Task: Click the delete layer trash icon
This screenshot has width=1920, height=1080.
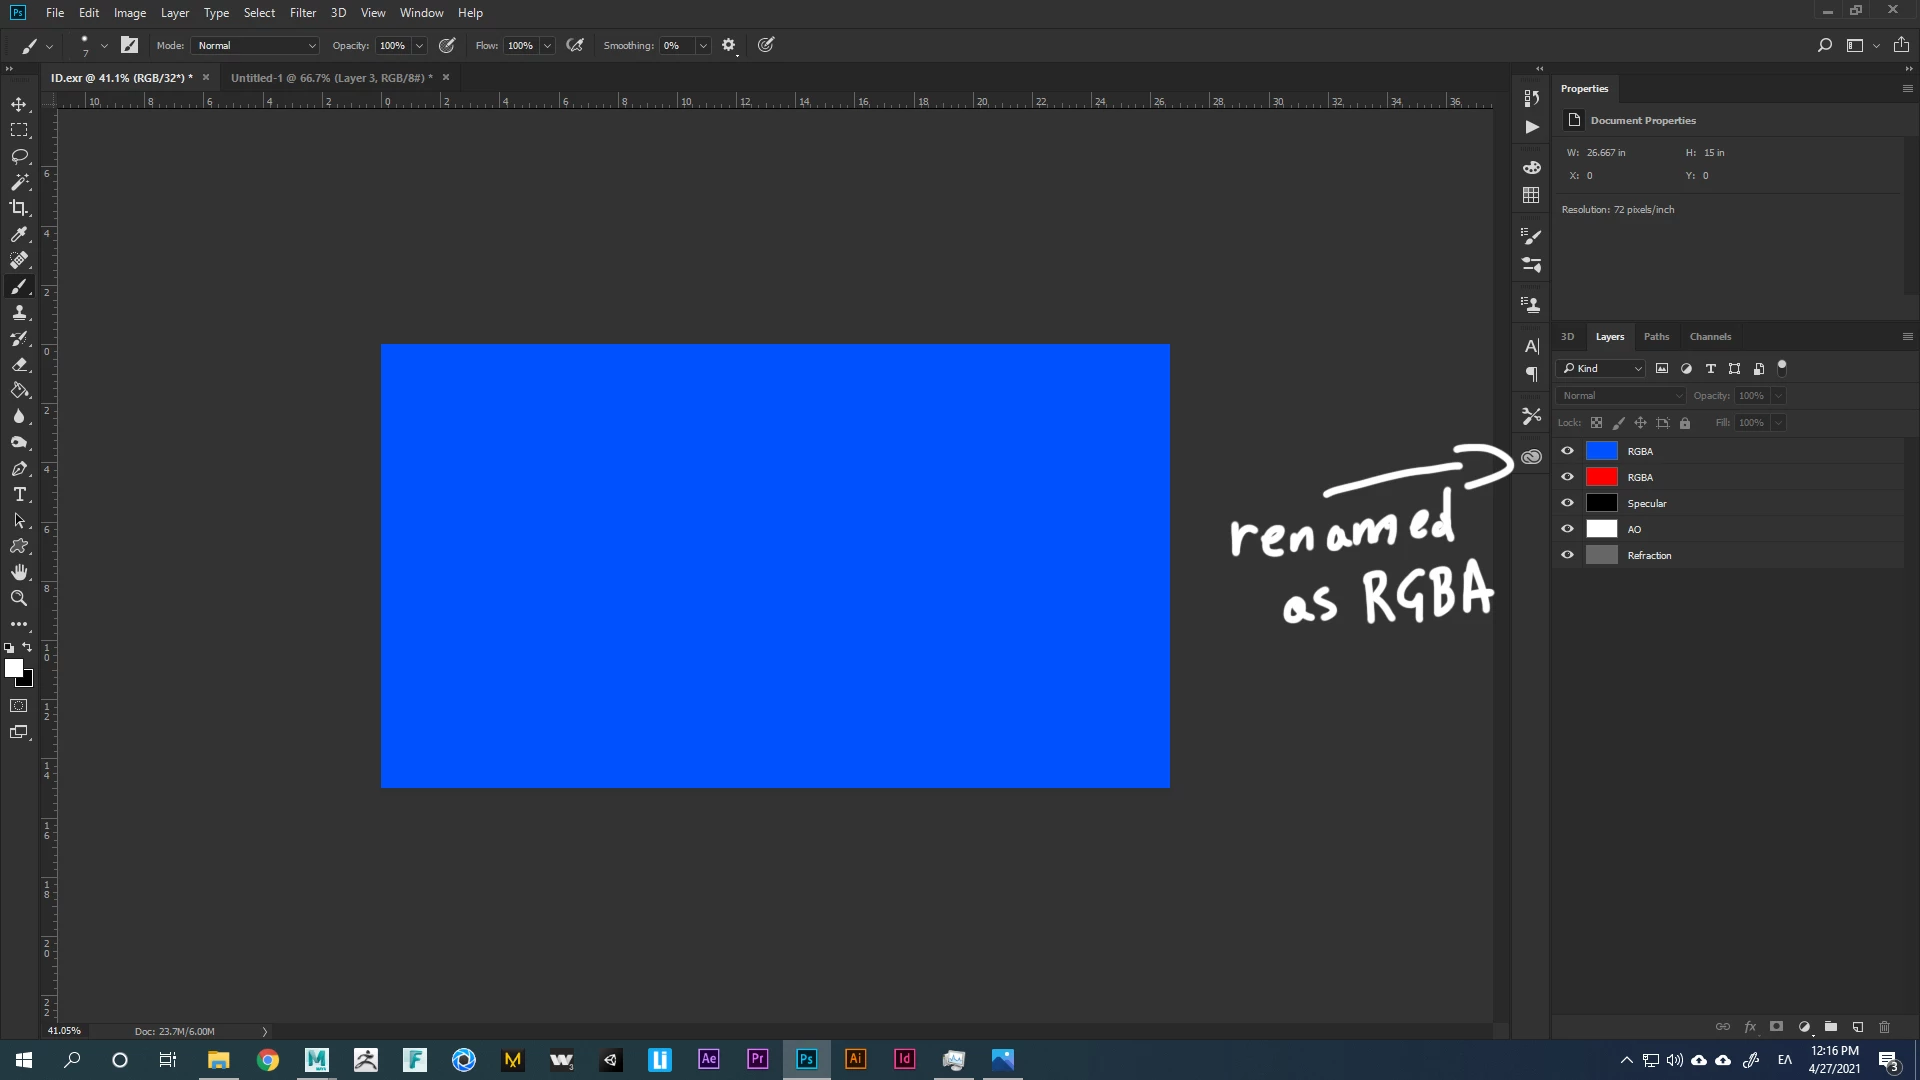Action: pos(1884,1027)
